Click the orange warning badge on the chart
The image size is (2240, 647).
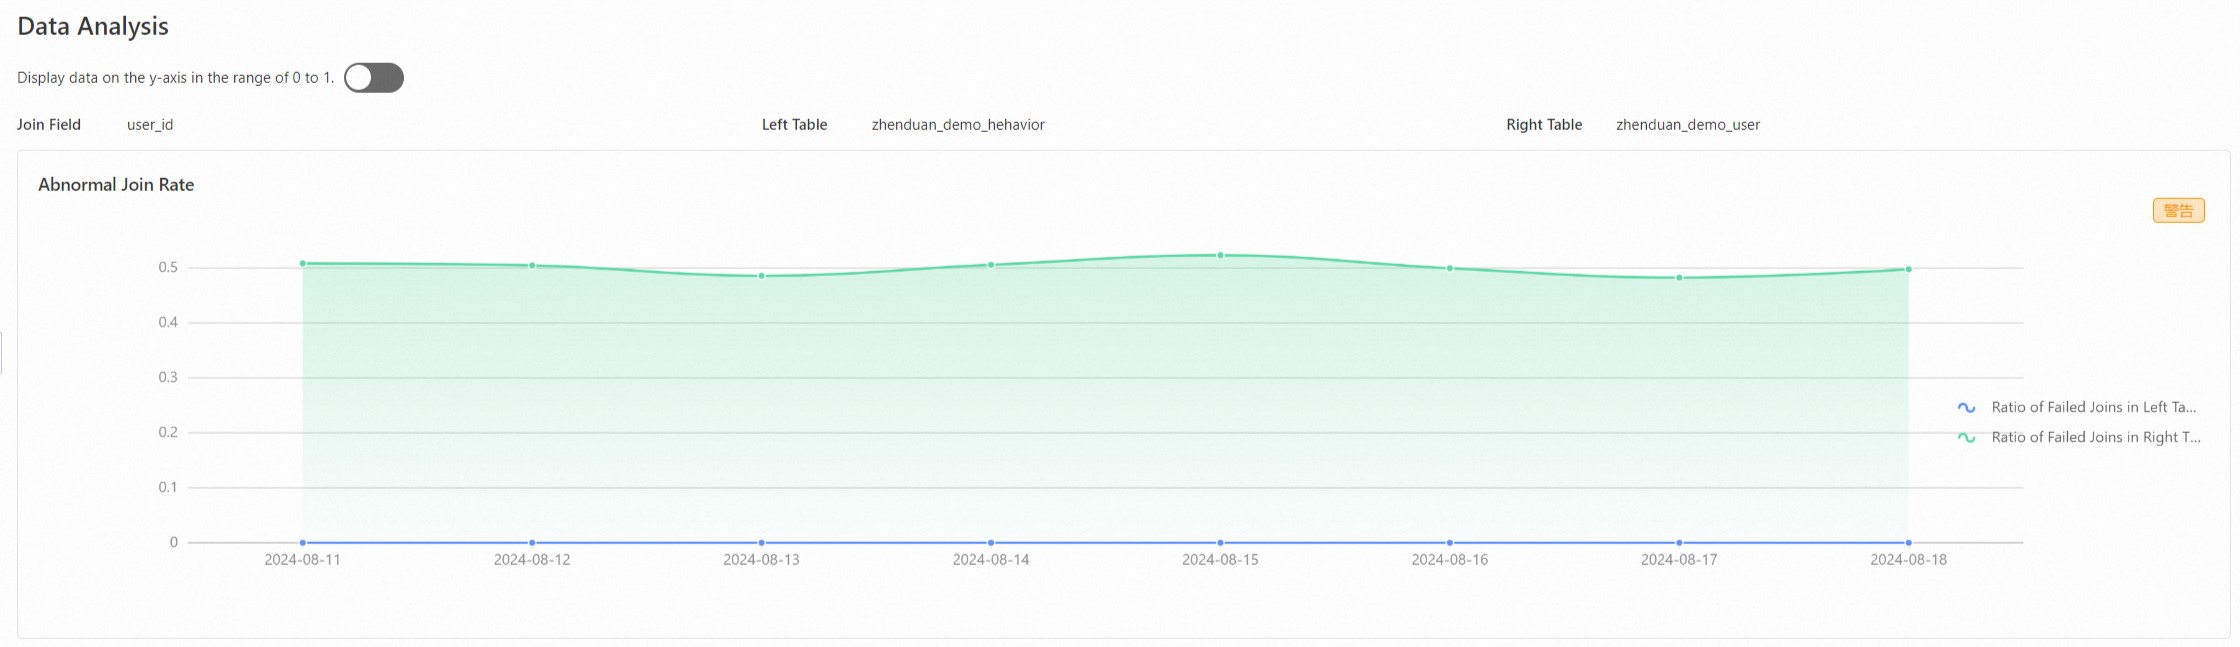click(2178, 211)
